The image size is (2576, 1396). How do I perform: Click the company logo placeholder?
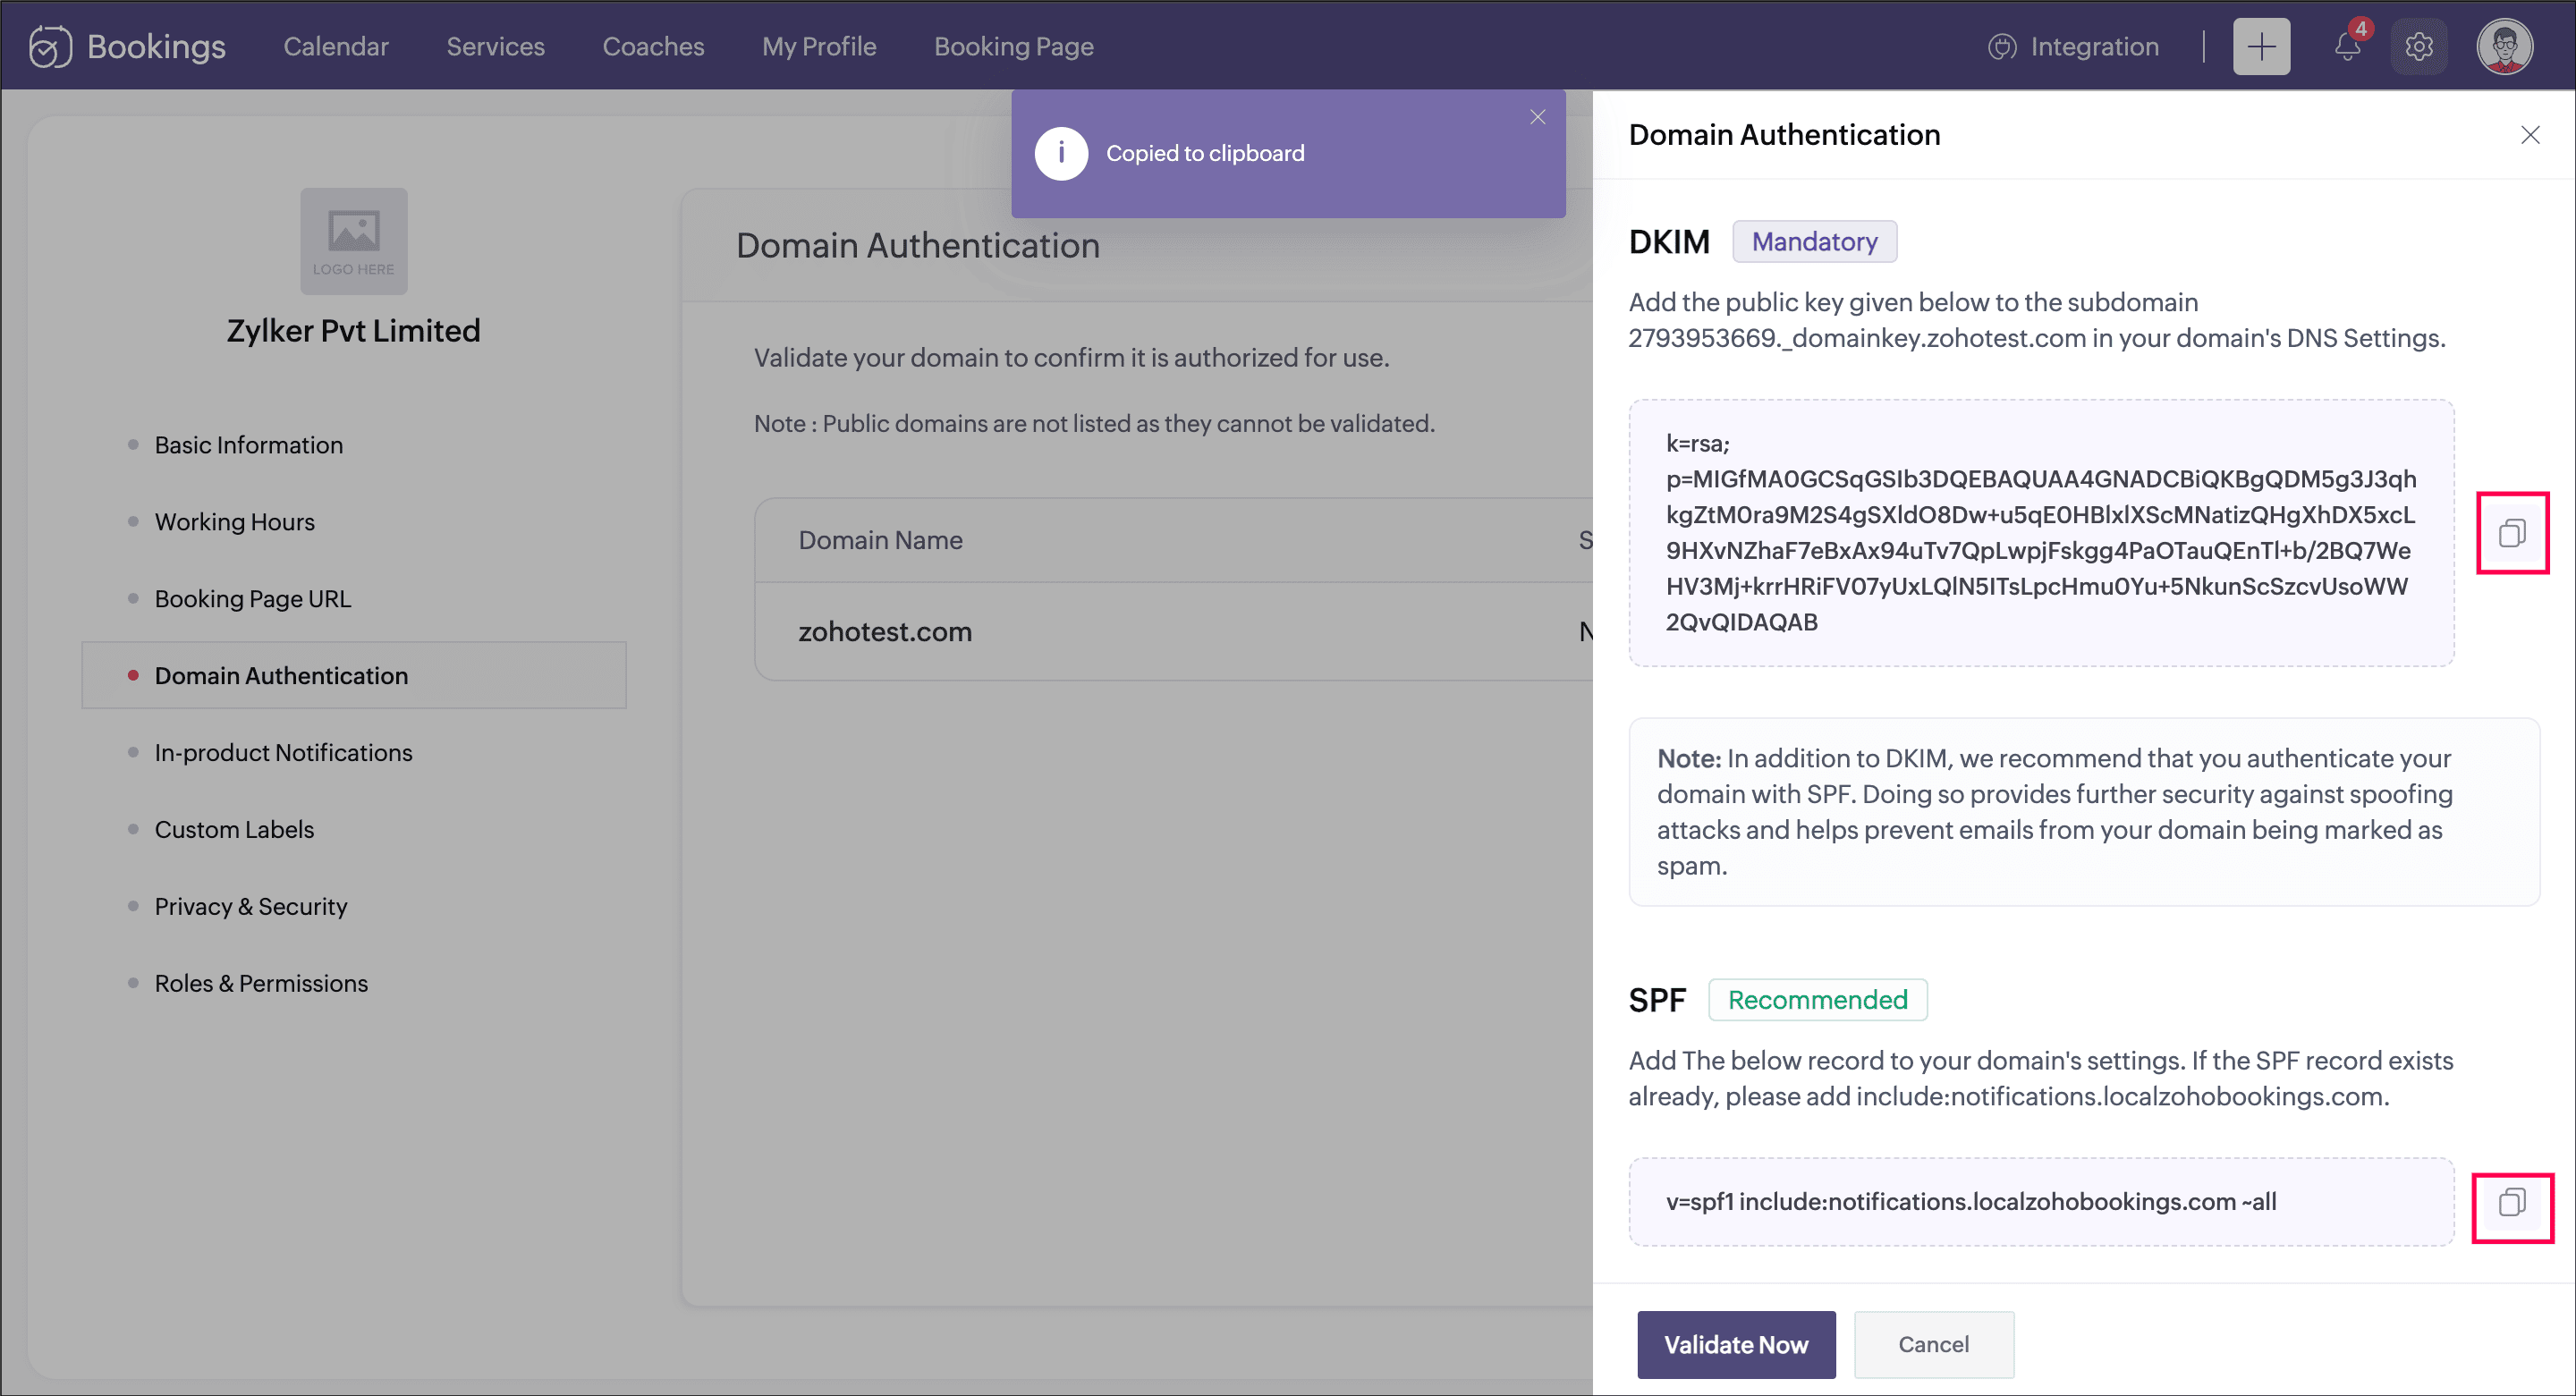click(353, 241)
